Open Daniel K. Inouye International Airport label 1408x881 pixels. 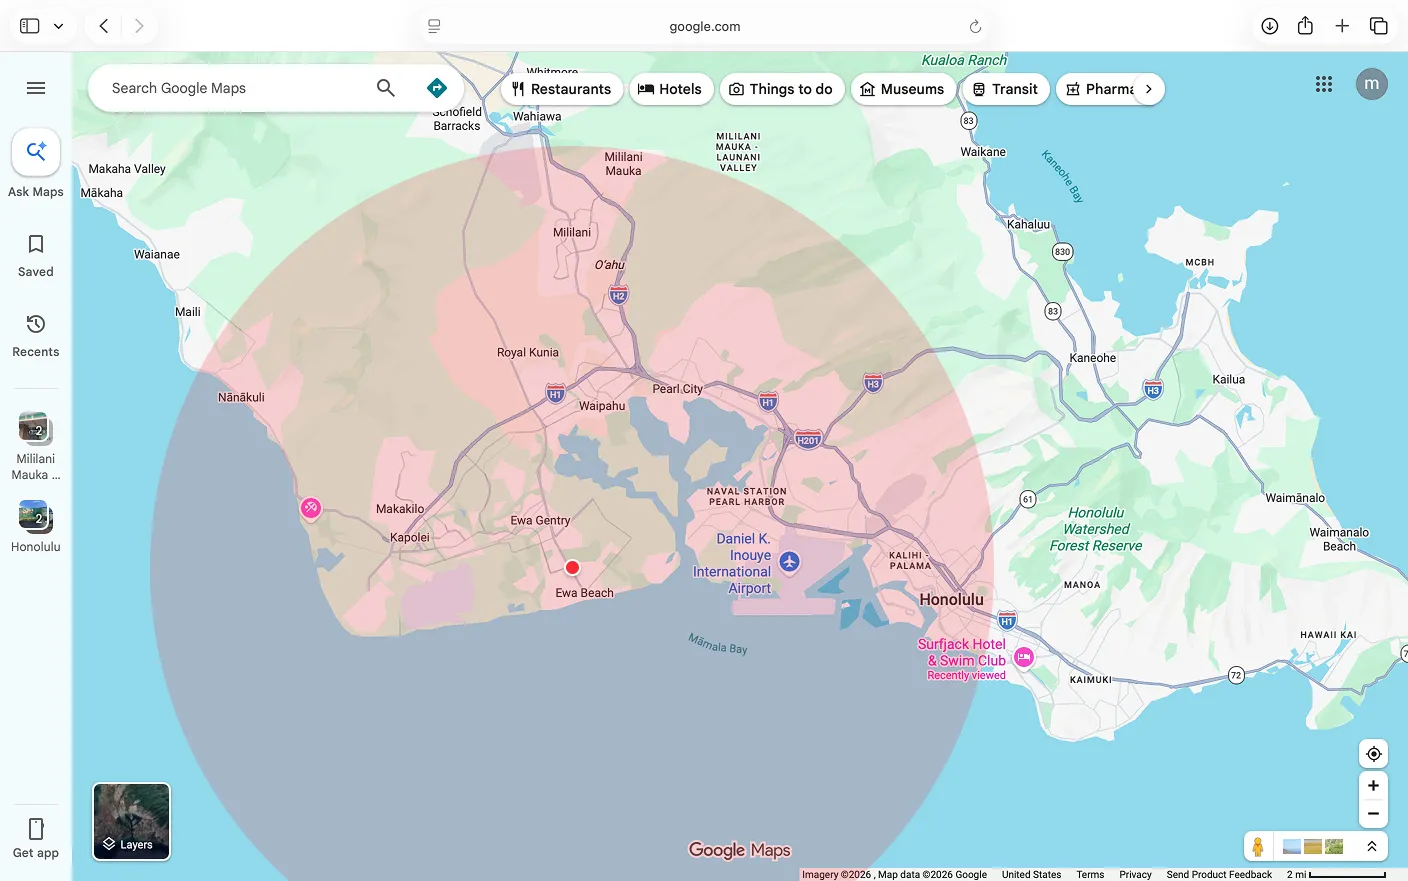(734, 564)
